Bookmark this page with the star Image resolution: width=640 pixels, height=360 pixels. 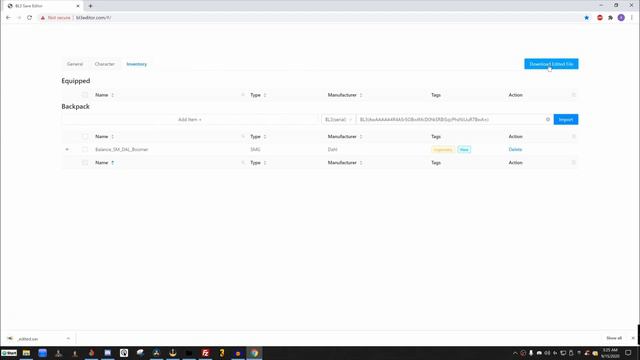tap(587, 18)
